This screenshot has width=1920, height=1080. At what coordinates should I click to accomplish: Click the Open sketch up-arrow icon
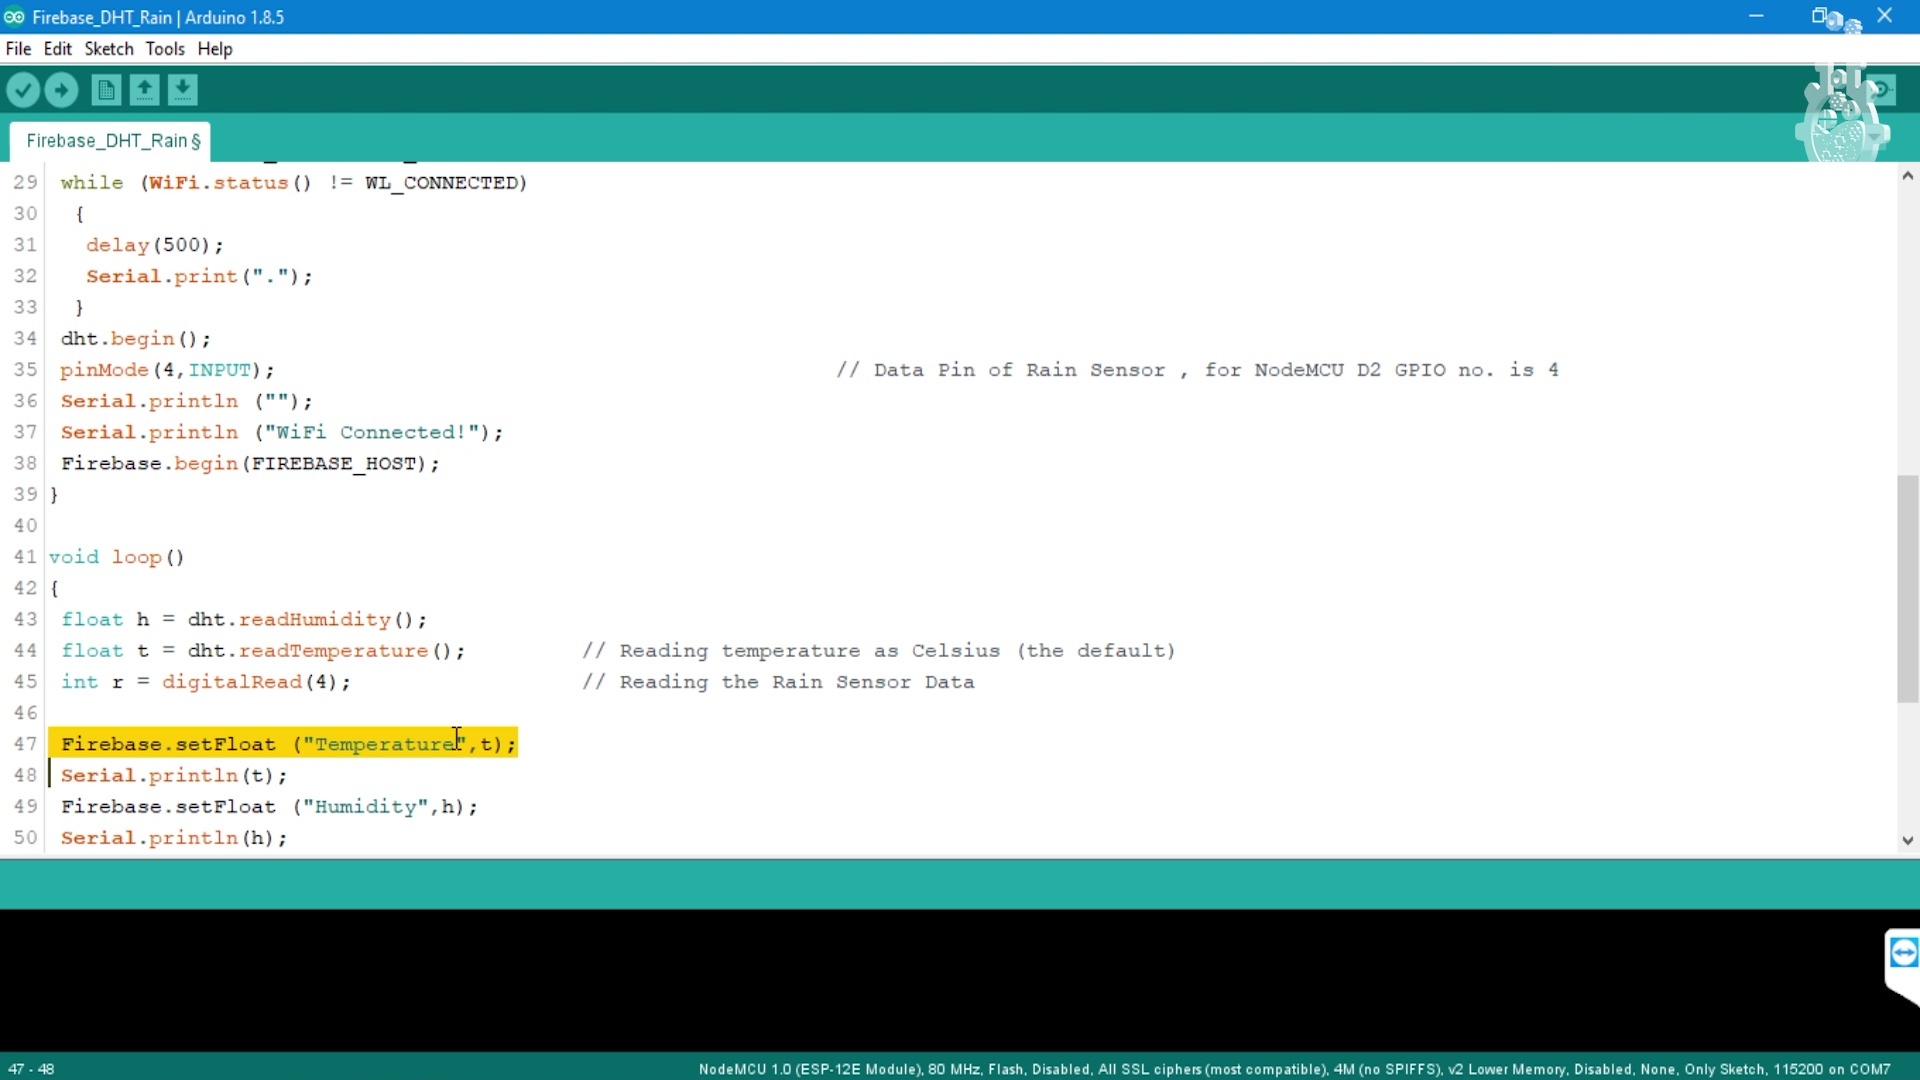click(x=144, y=91)
